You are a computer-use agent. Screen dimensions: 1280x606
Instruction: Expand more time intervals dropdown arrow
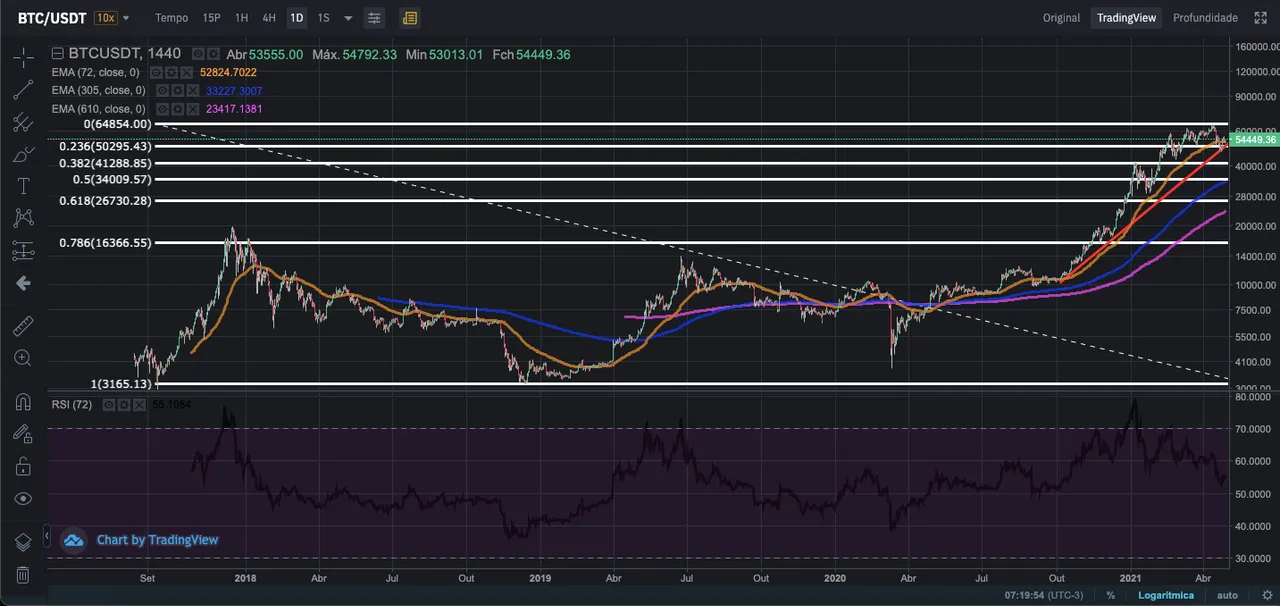point(348,18)
